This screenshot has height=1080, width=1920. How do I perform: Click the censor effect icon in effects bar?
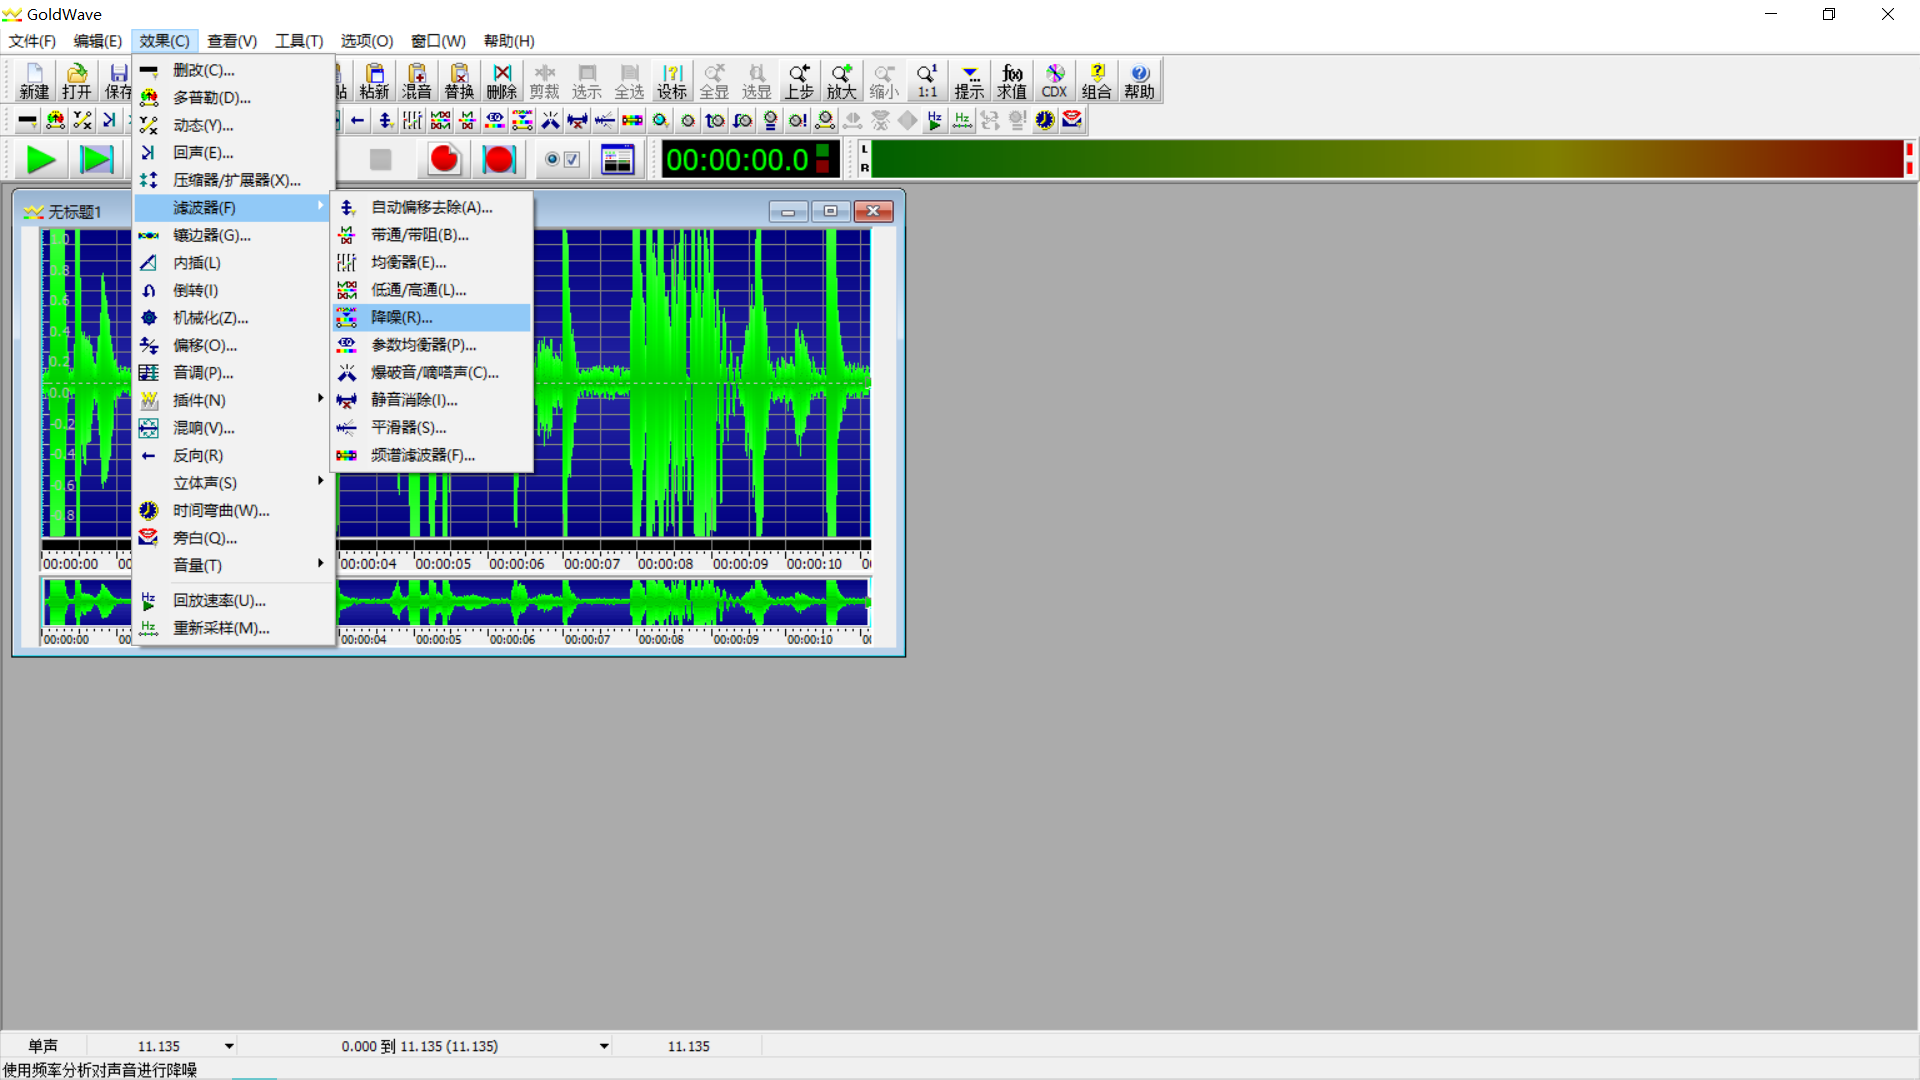tap(28, 120)
